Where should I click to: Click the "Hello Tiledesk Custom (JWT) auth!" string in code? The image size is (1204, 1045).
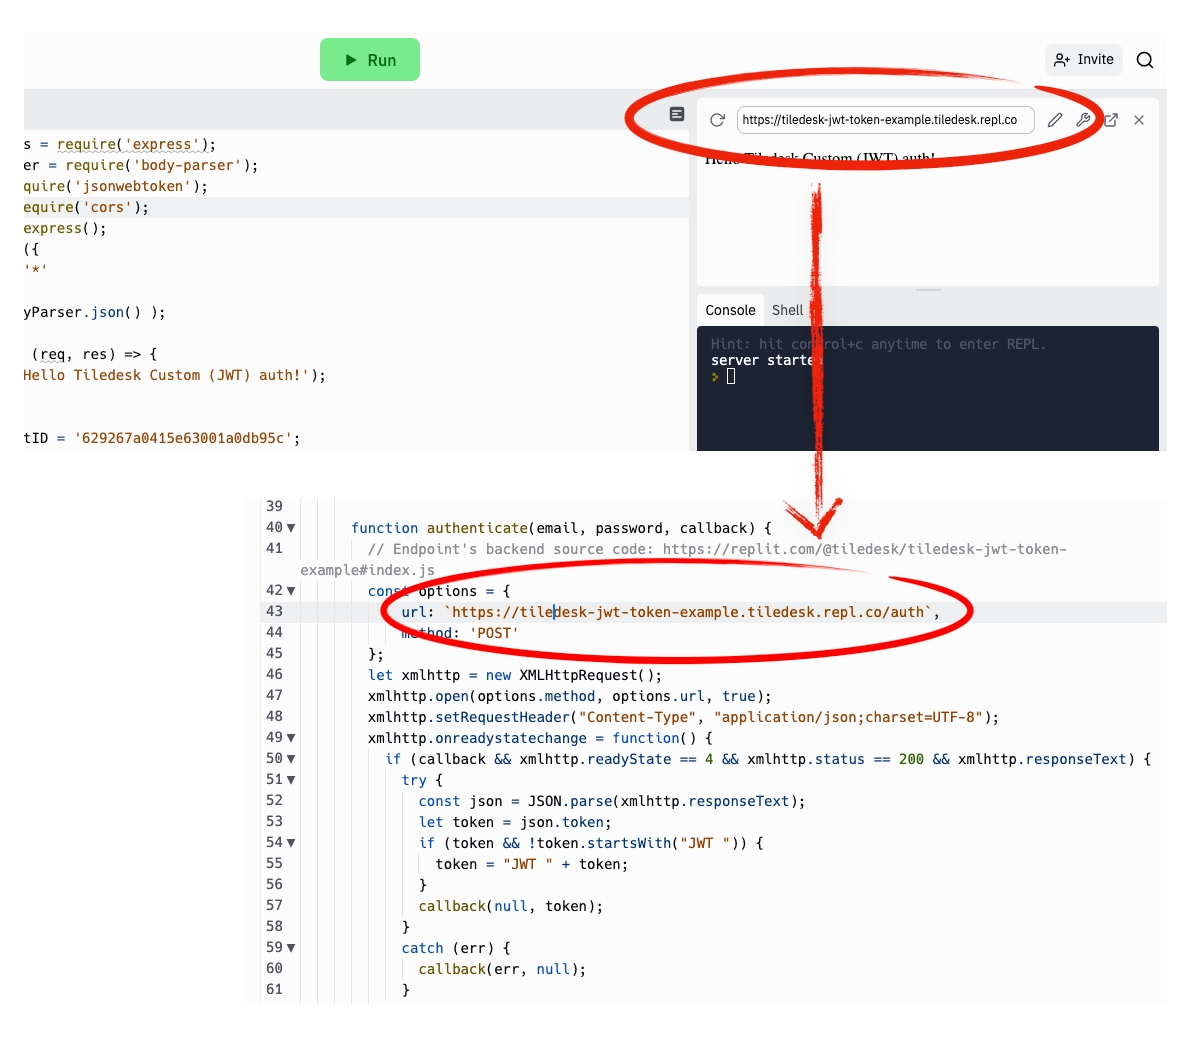[x=166, y=375]
